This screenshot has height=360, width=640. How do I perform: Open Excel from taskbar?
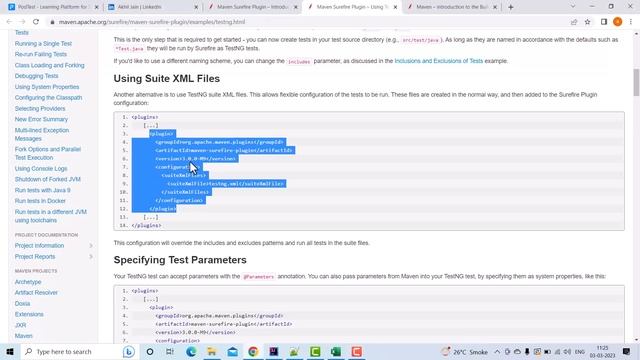pos(336,351)
